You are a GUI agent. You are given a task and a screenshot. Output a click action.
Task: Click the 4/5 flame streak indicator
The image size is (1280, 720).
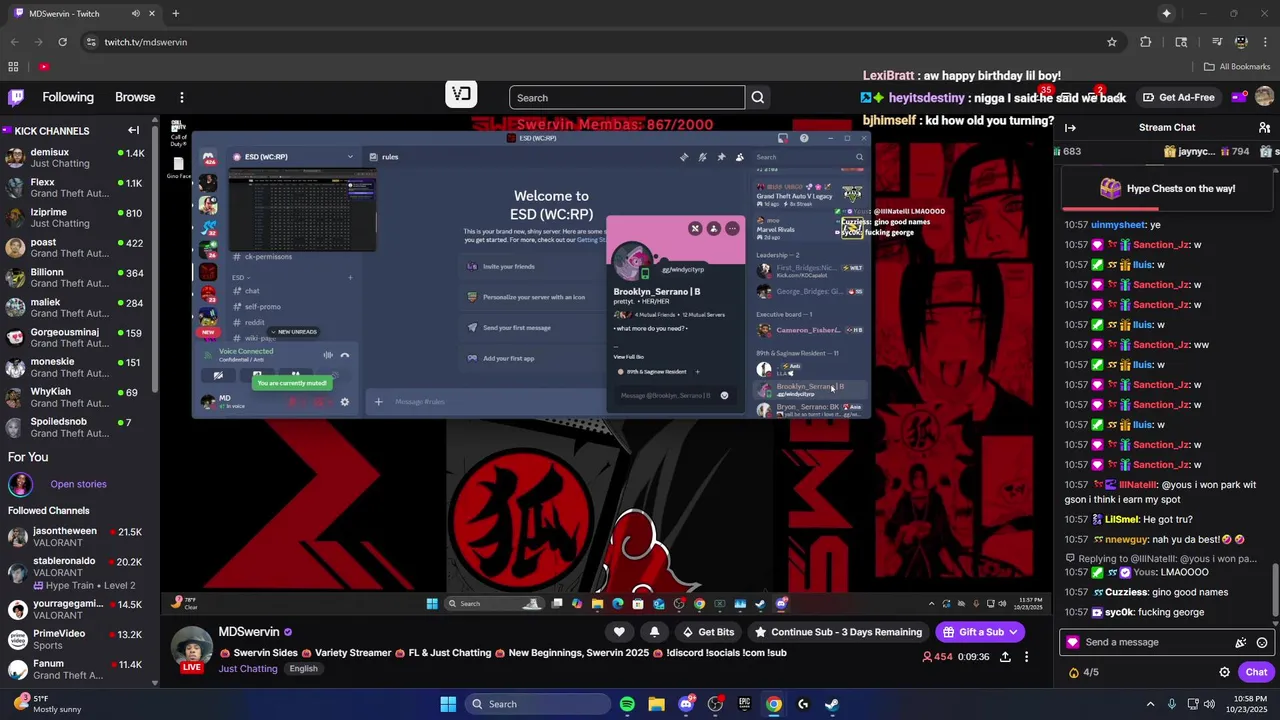click(x=1084, y=673)
